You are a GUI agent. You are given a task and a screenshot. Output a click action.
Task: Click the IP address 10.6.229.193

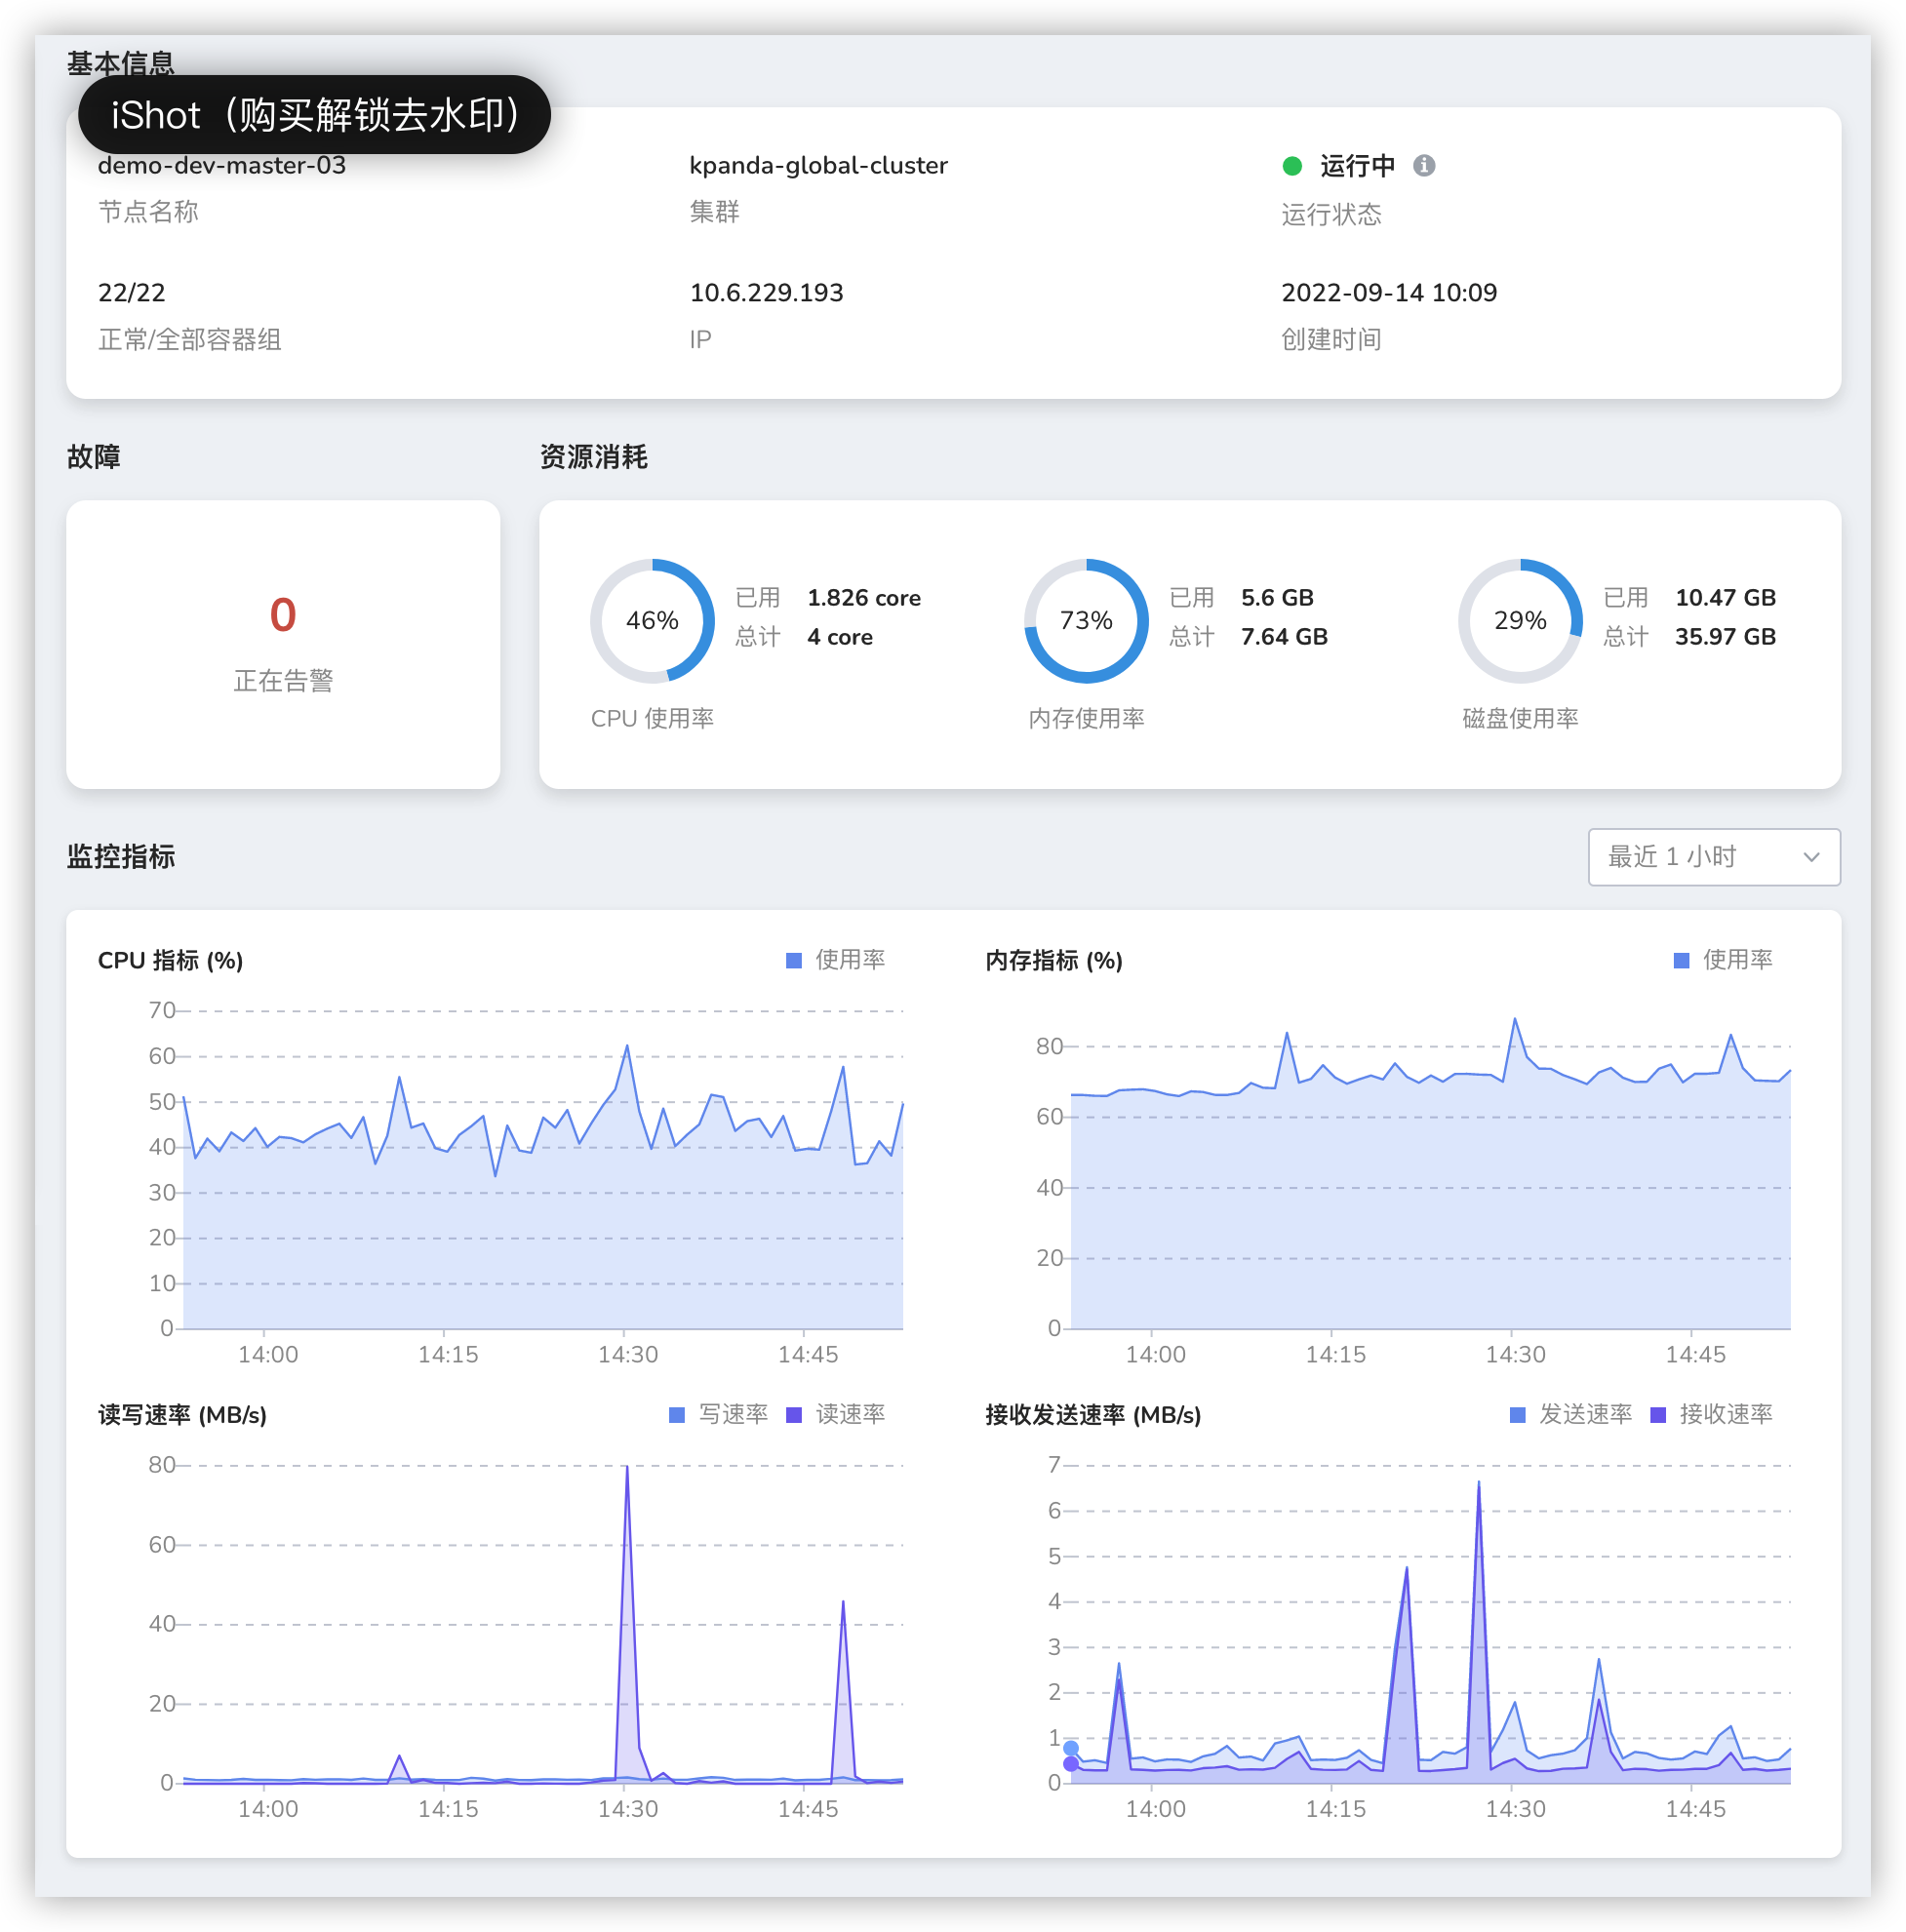766,293
